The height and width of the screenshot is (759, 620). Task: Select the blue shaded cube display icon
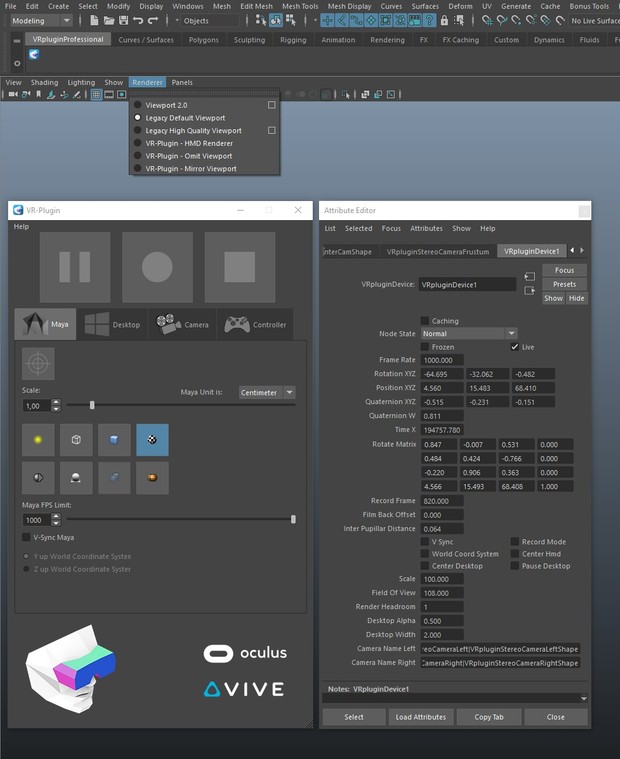click(x=114, y=440)
